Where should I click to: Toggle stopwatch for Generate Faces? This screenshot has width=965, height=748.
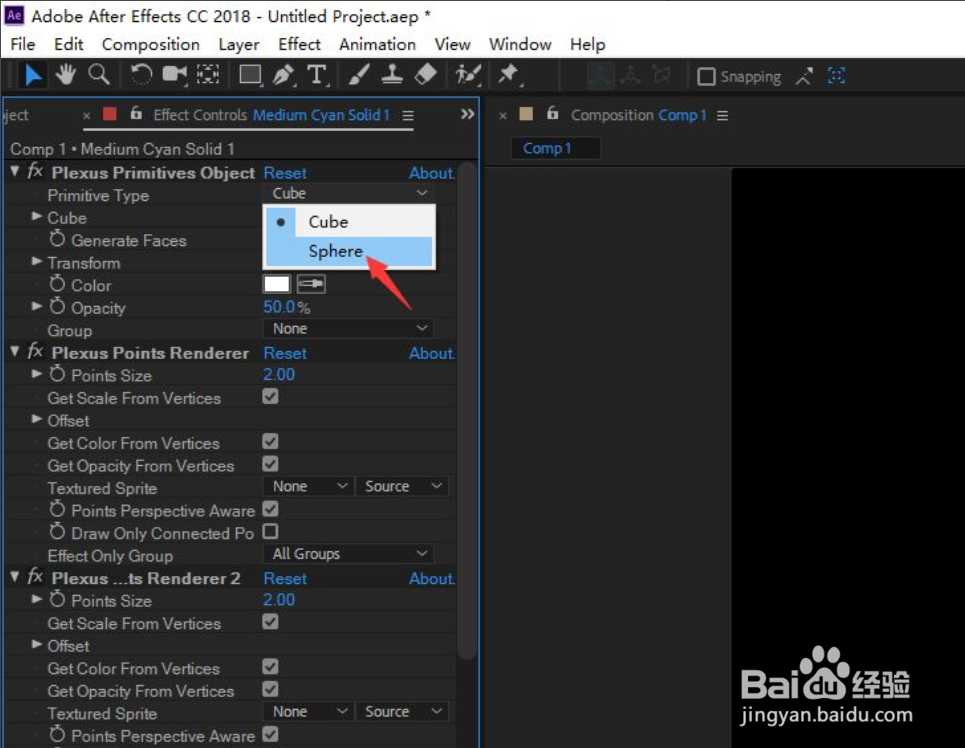point(57,239)
